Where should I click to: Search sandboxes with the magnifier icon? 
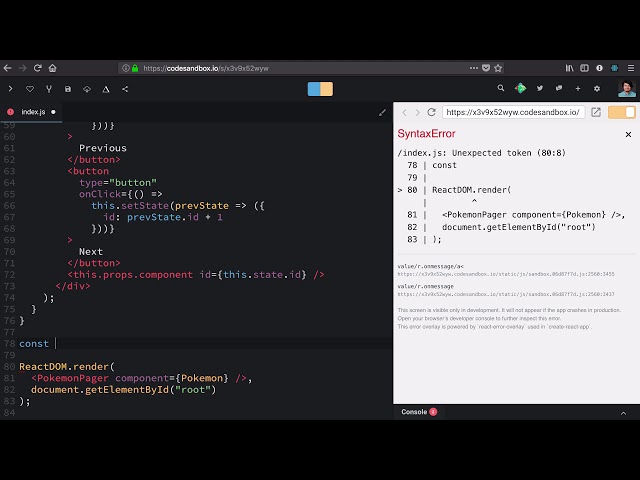point(501,88)
